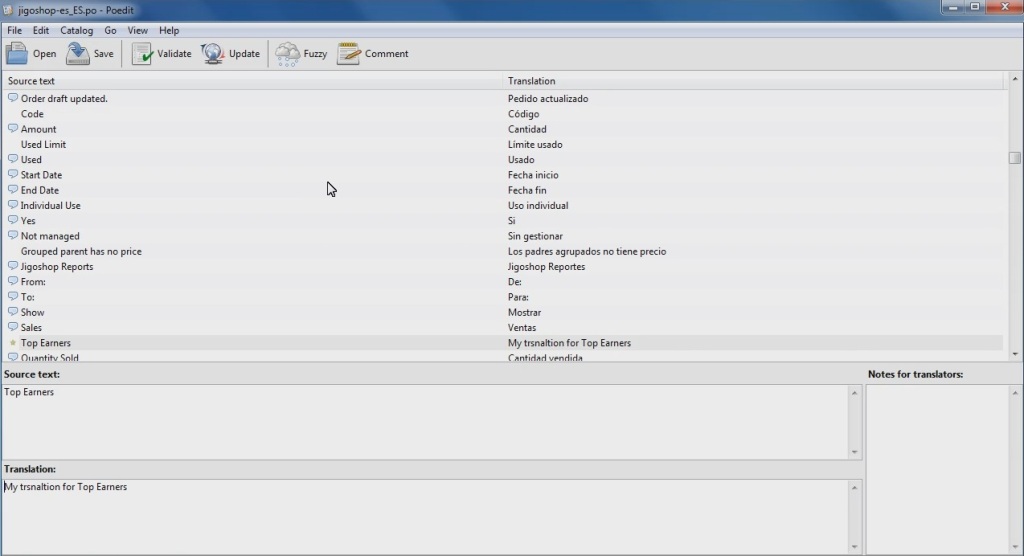This screenshot has height=556, width=1024.
Task: Open the Comment editor from toolbar
Action: coord(348,54)
